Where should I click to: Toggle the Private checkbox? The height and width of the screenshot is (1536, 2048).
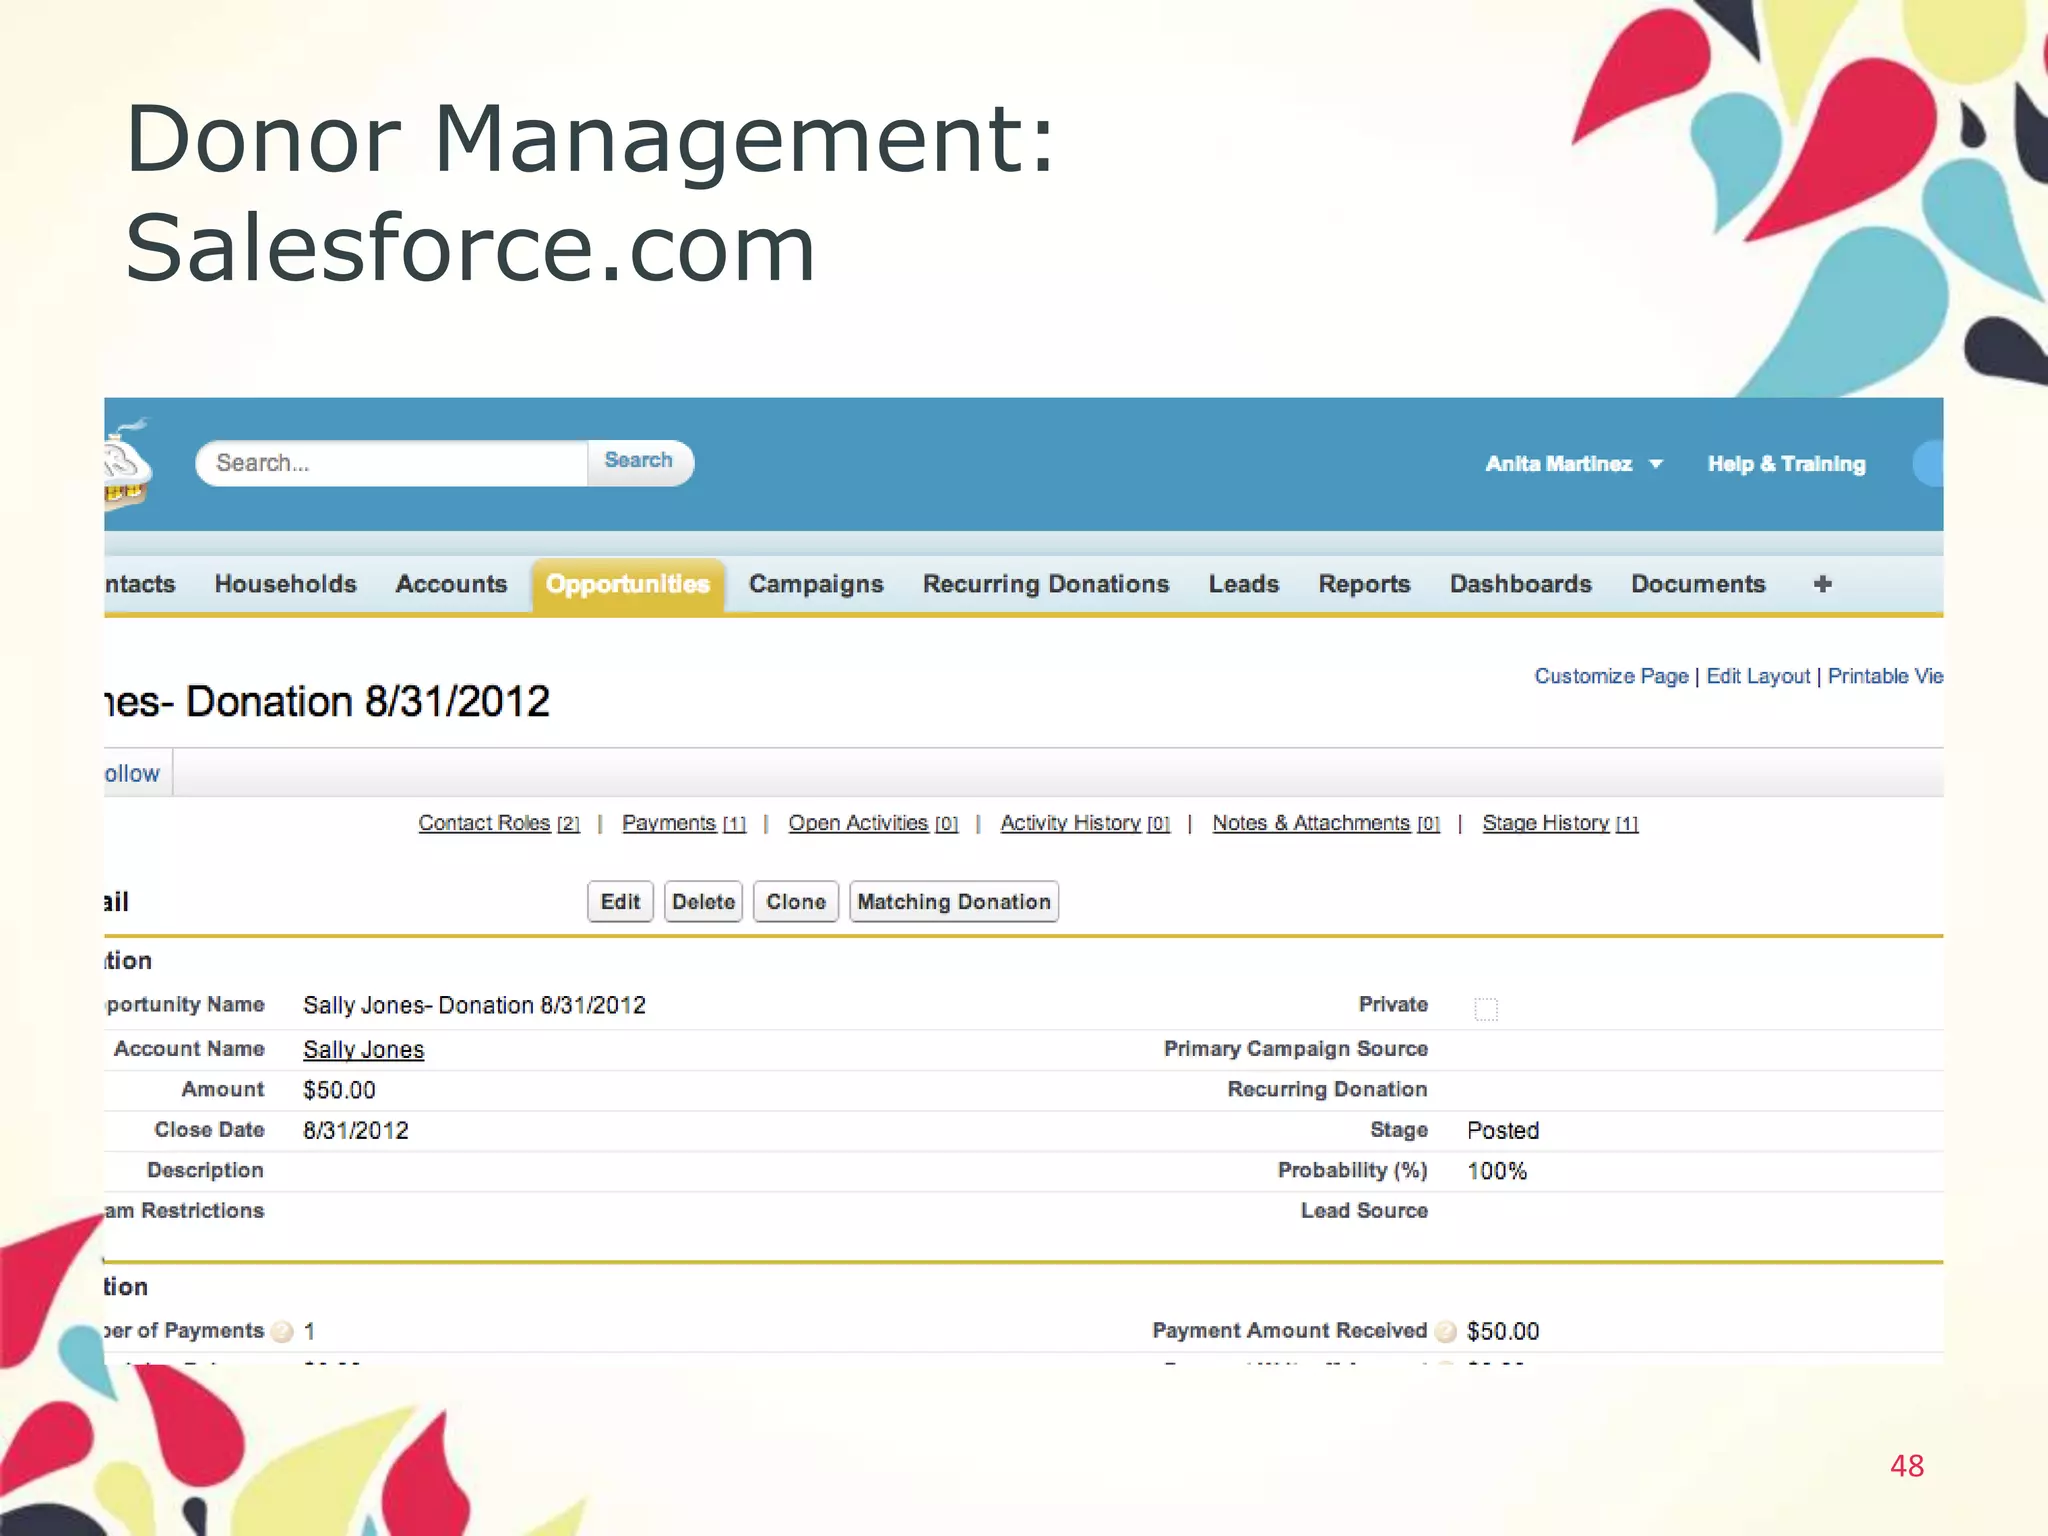(x=1486, y=1009)
